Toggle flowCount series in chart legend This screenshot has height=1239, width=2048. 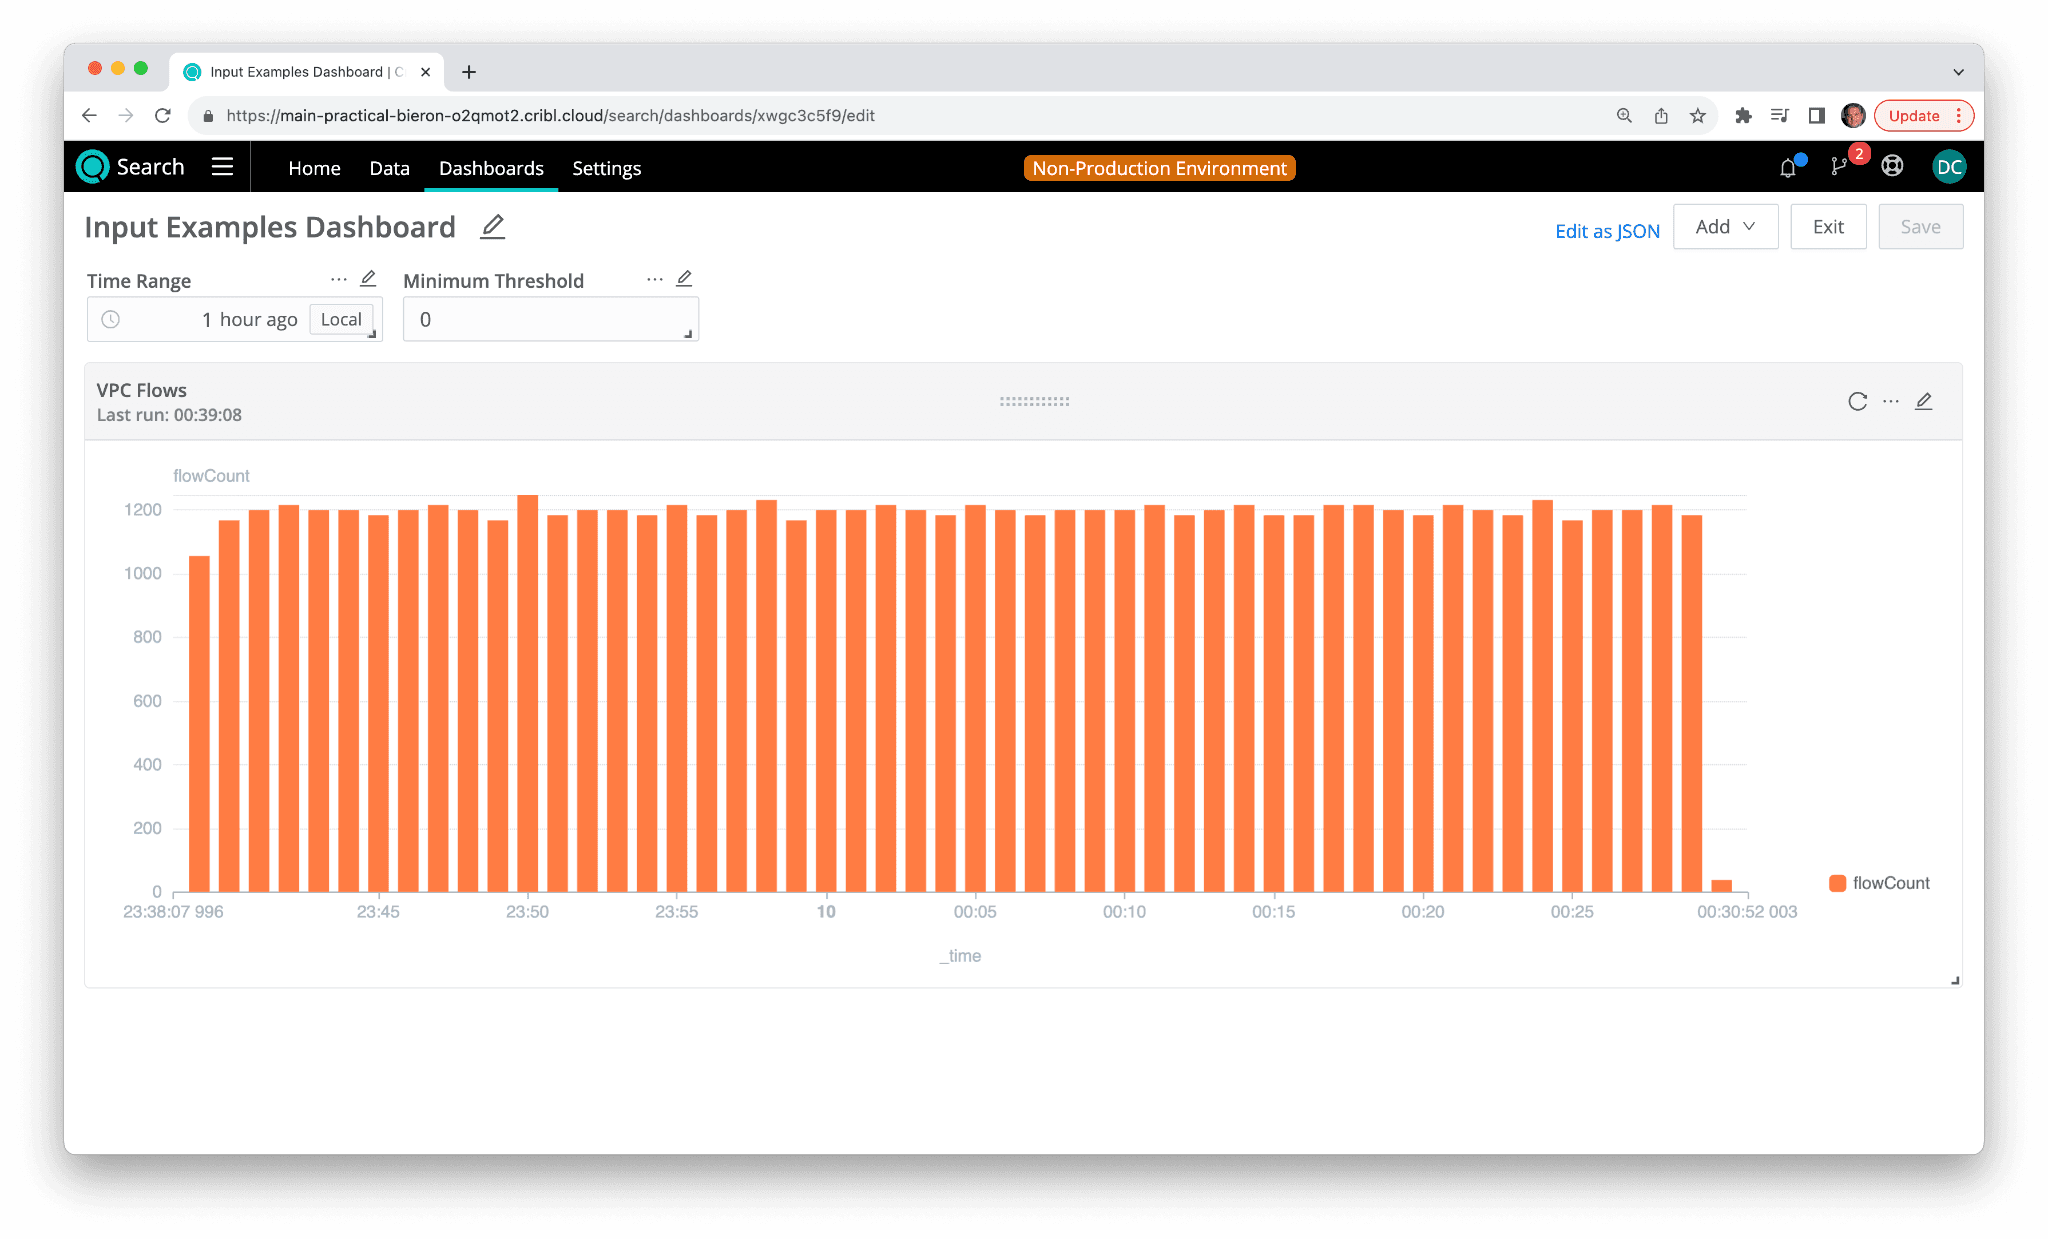[1890, 883]
